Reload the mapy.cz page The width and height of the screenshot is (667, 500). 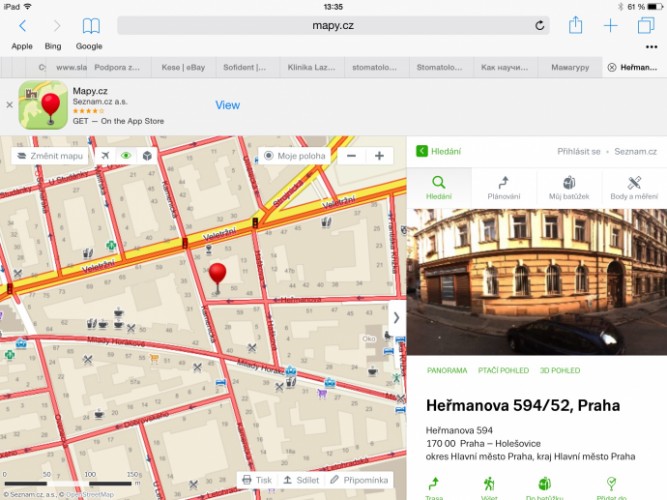[x=539, y=26]
